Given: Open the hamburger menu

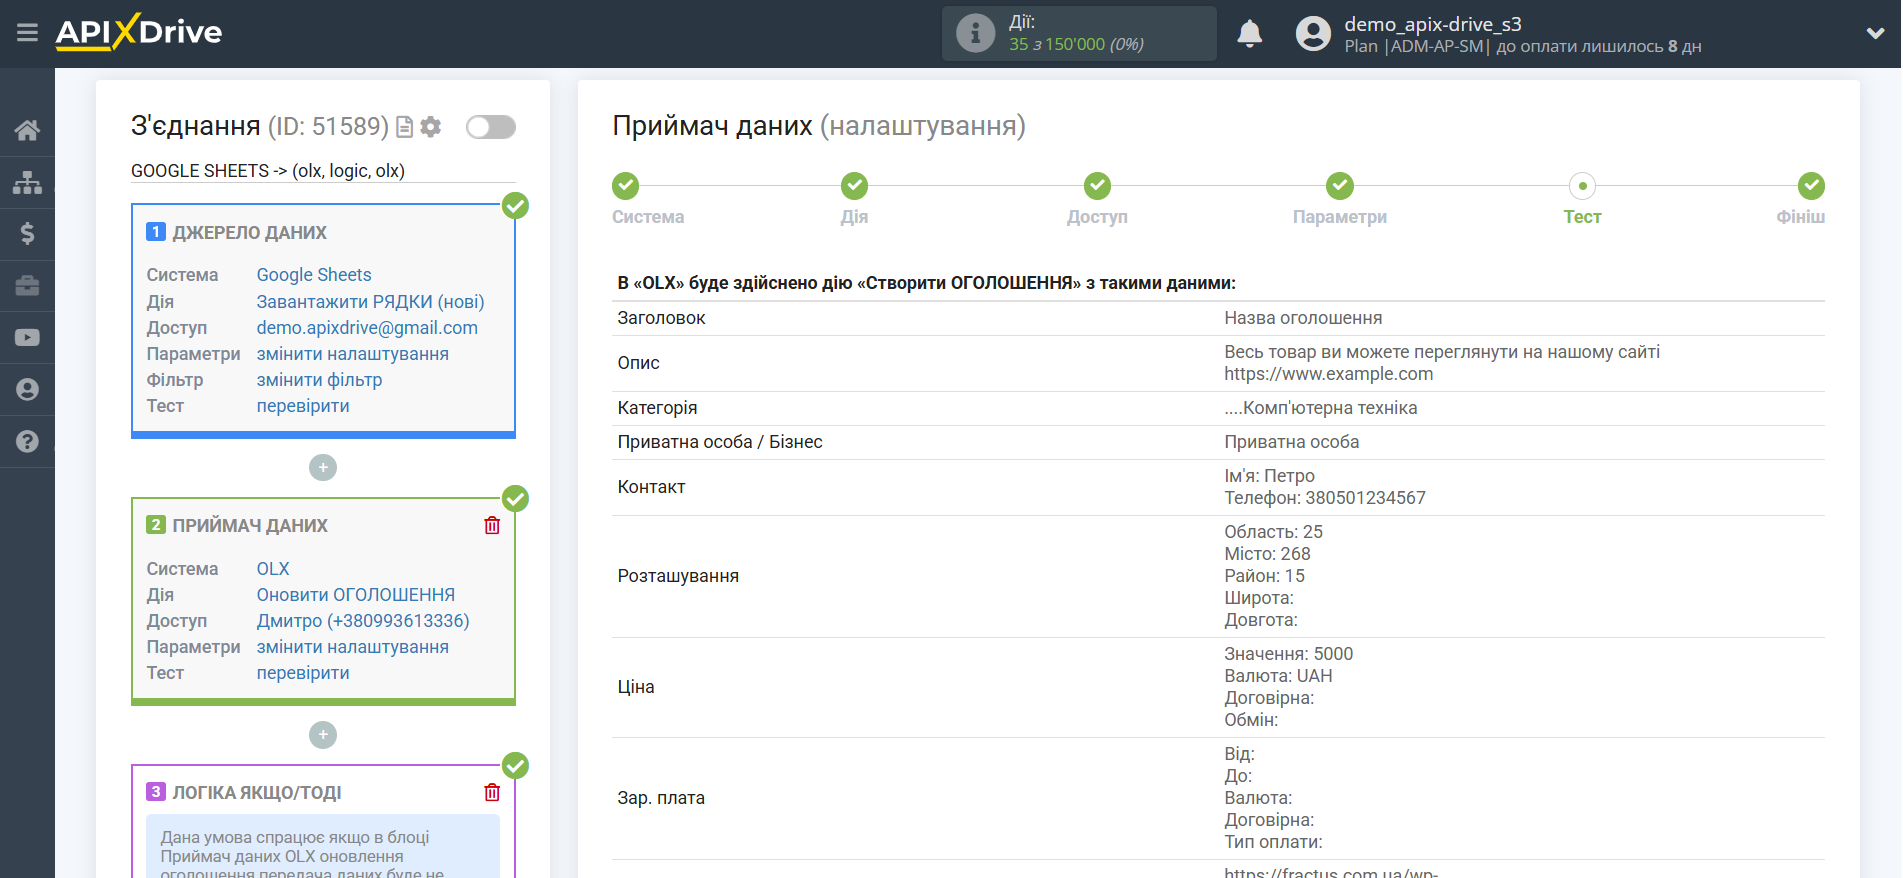Looking at the screenshot, I should 27,33.
